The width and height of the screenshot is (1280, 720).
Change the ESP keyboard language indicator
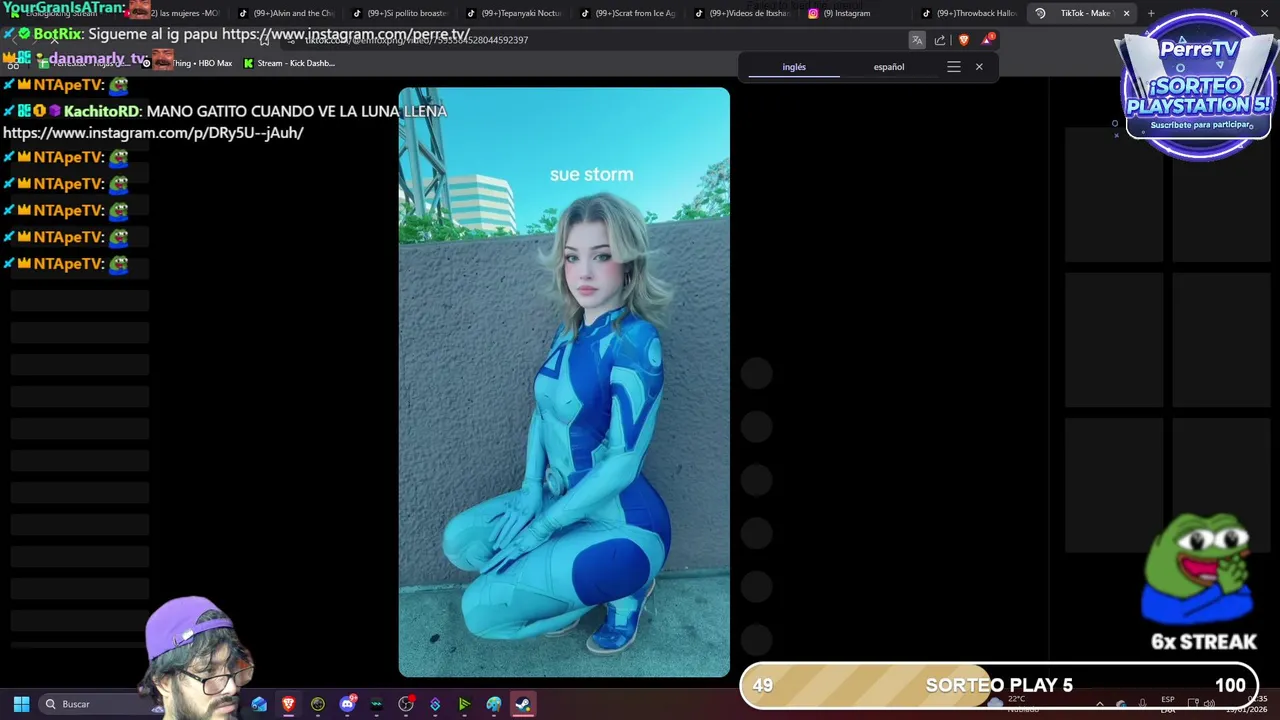coord(1168,704)
